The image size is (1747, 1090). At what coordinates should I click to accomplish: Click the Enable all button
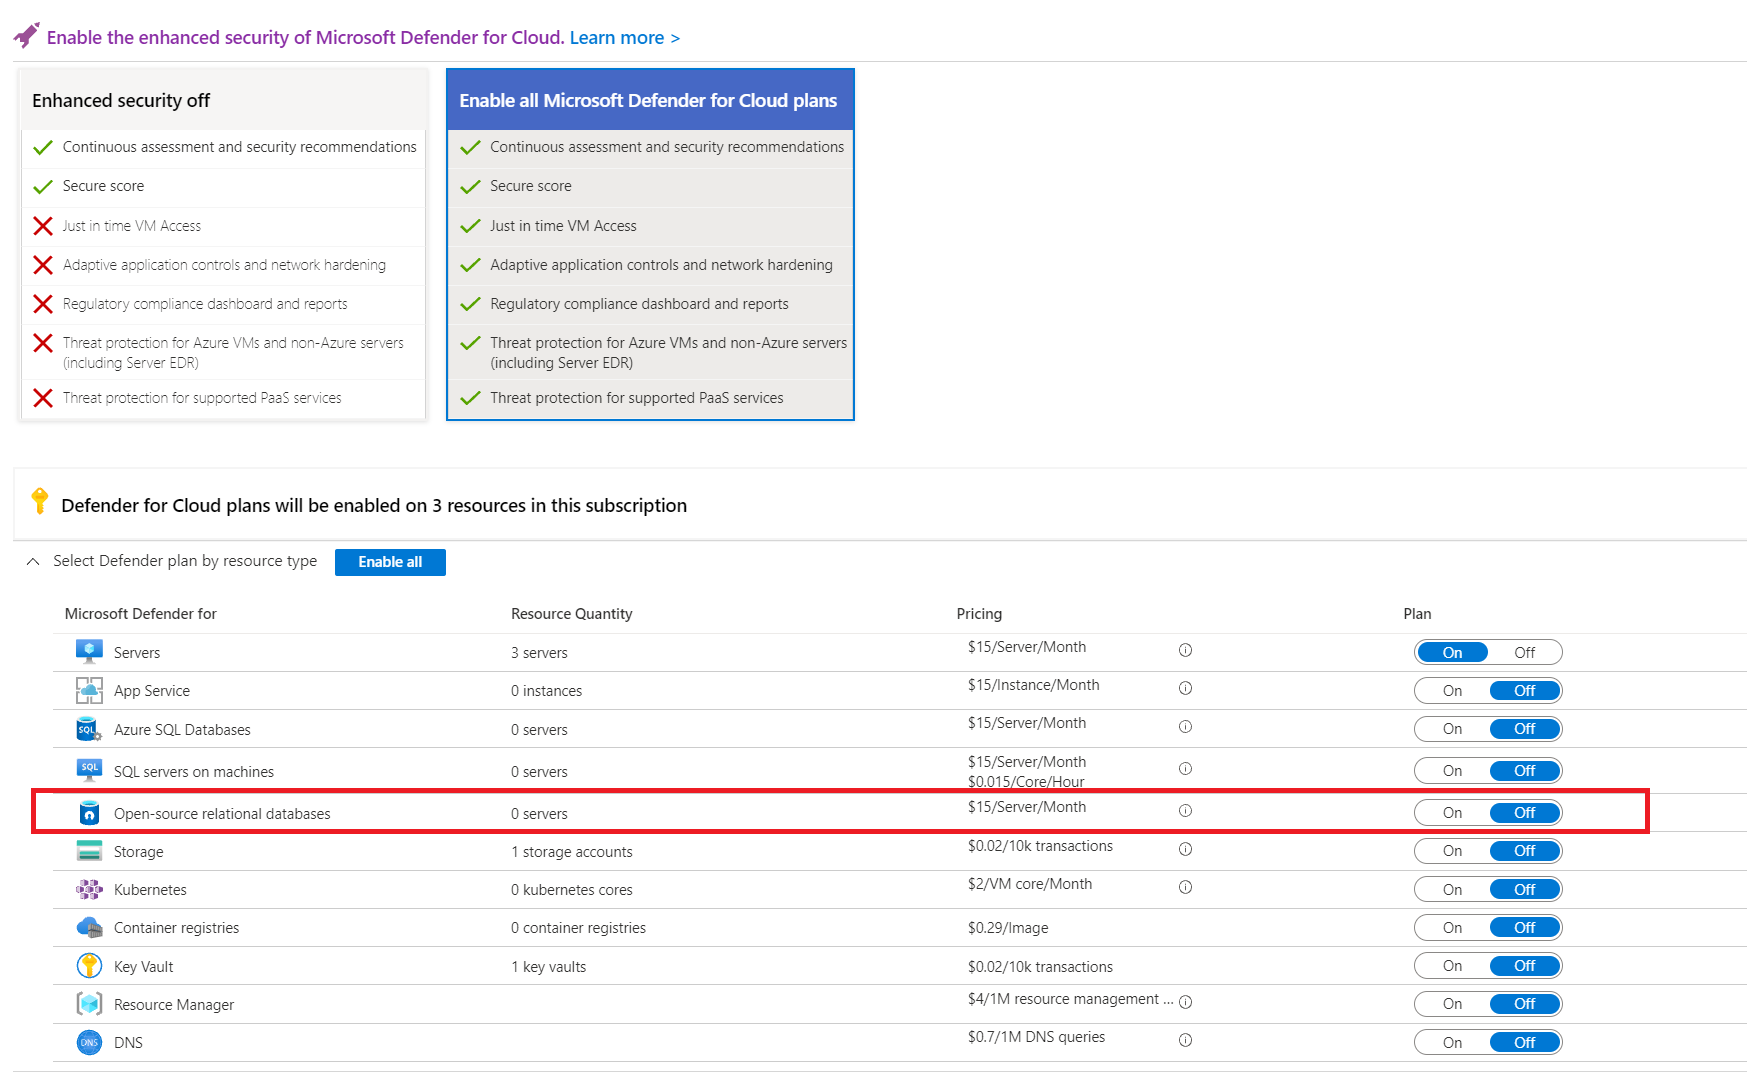(390, 561)
